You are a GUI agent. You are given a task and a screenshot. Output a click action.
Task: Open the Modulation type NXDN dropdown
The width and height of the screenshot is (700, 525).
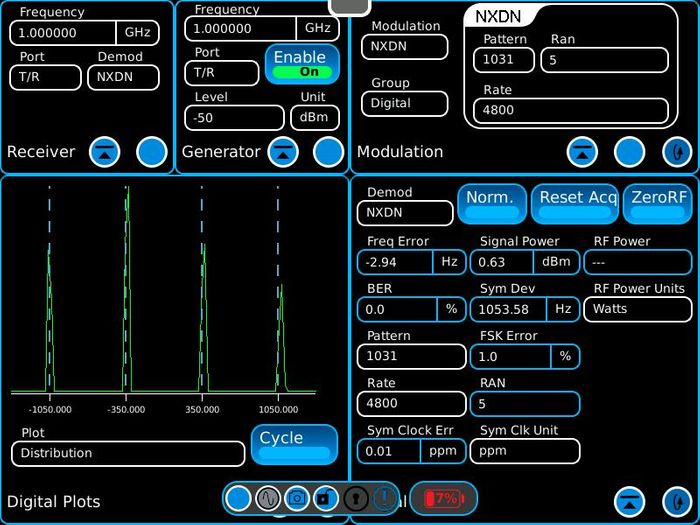404,46
